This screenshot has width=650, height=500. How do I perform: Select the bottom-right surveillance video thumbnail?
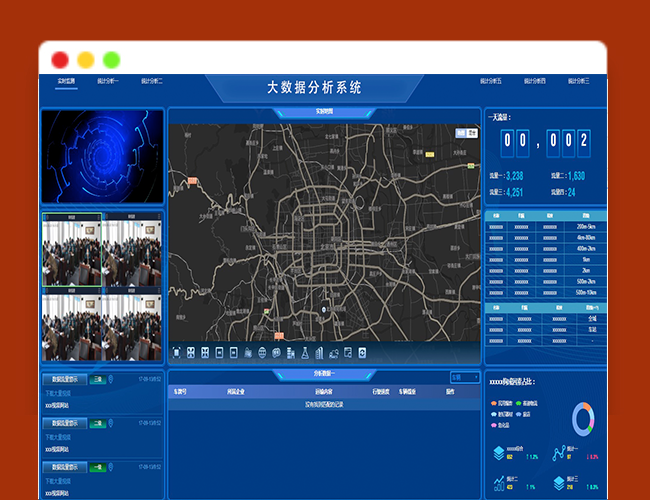(x=132, y=326)
